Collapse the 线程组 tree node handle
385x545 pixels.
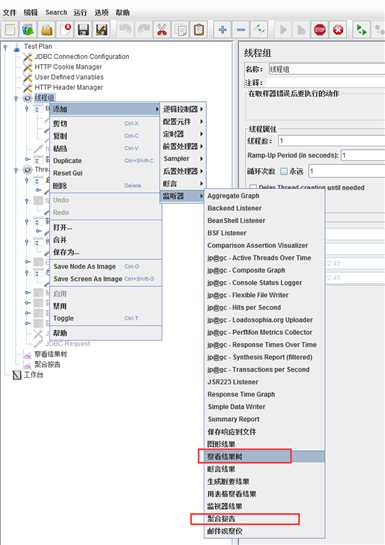(16, 98)
